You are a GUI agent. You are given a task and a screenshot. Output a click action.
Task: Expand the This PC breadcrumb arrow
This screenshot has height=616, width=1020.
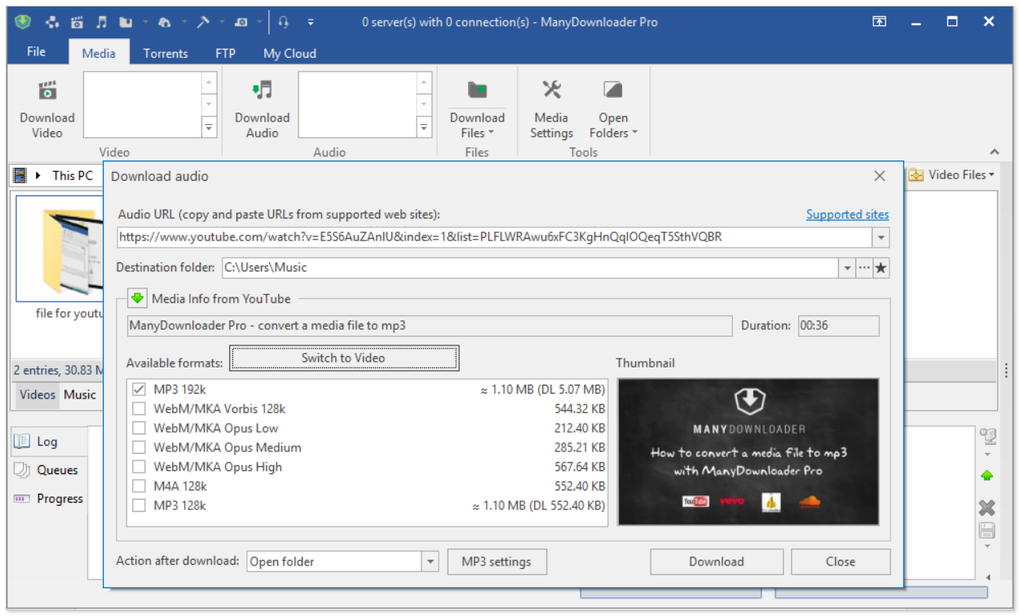point(38,175)
